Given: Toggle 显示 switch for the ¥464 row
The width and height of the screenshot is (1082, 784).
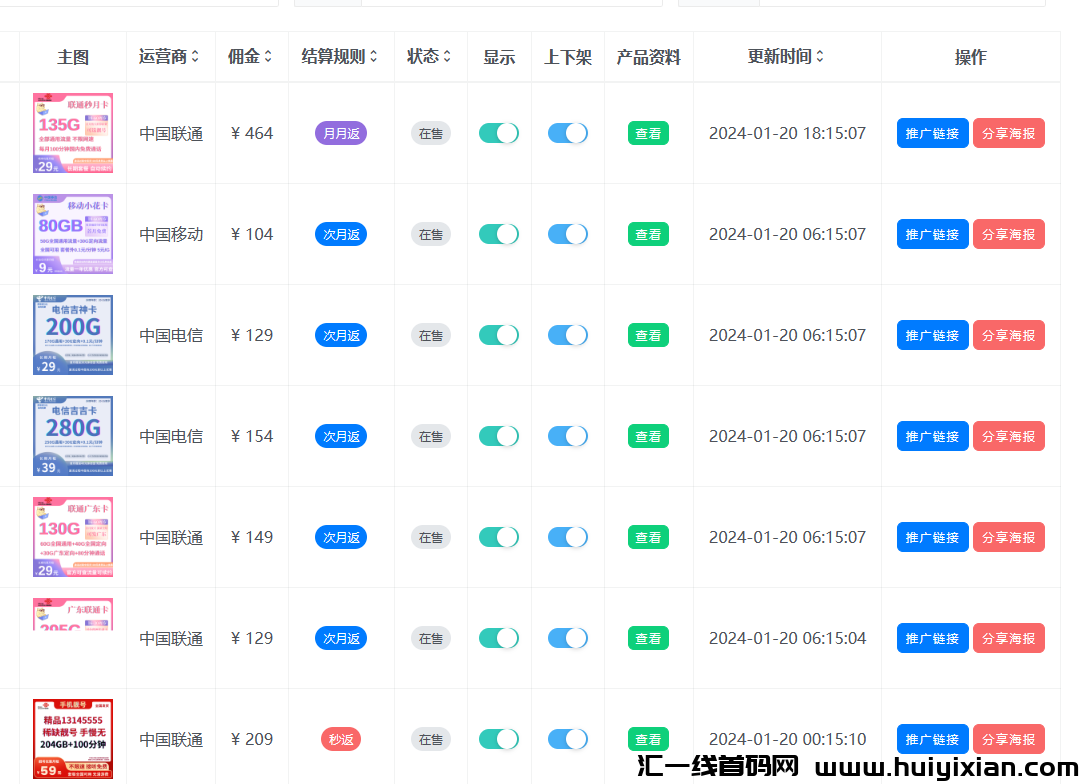Looking at the screenshot, I should pos(498,133).
